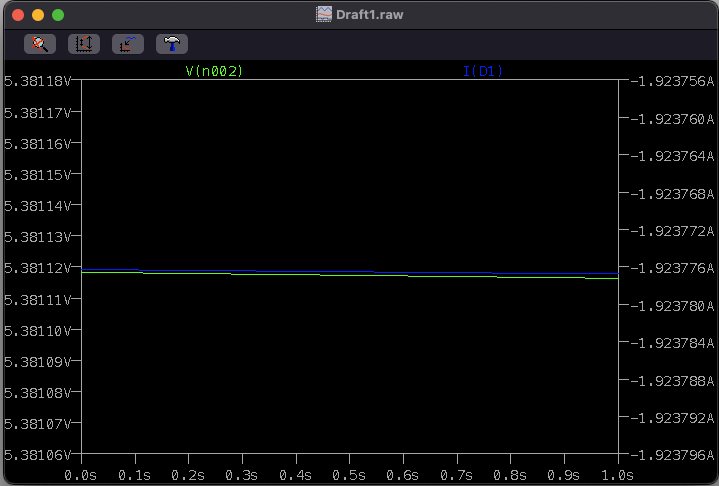This screenshot has width=719, height=486.
Task: Maximize the Draft1.raw window with green button
Action: coord(58,15)
